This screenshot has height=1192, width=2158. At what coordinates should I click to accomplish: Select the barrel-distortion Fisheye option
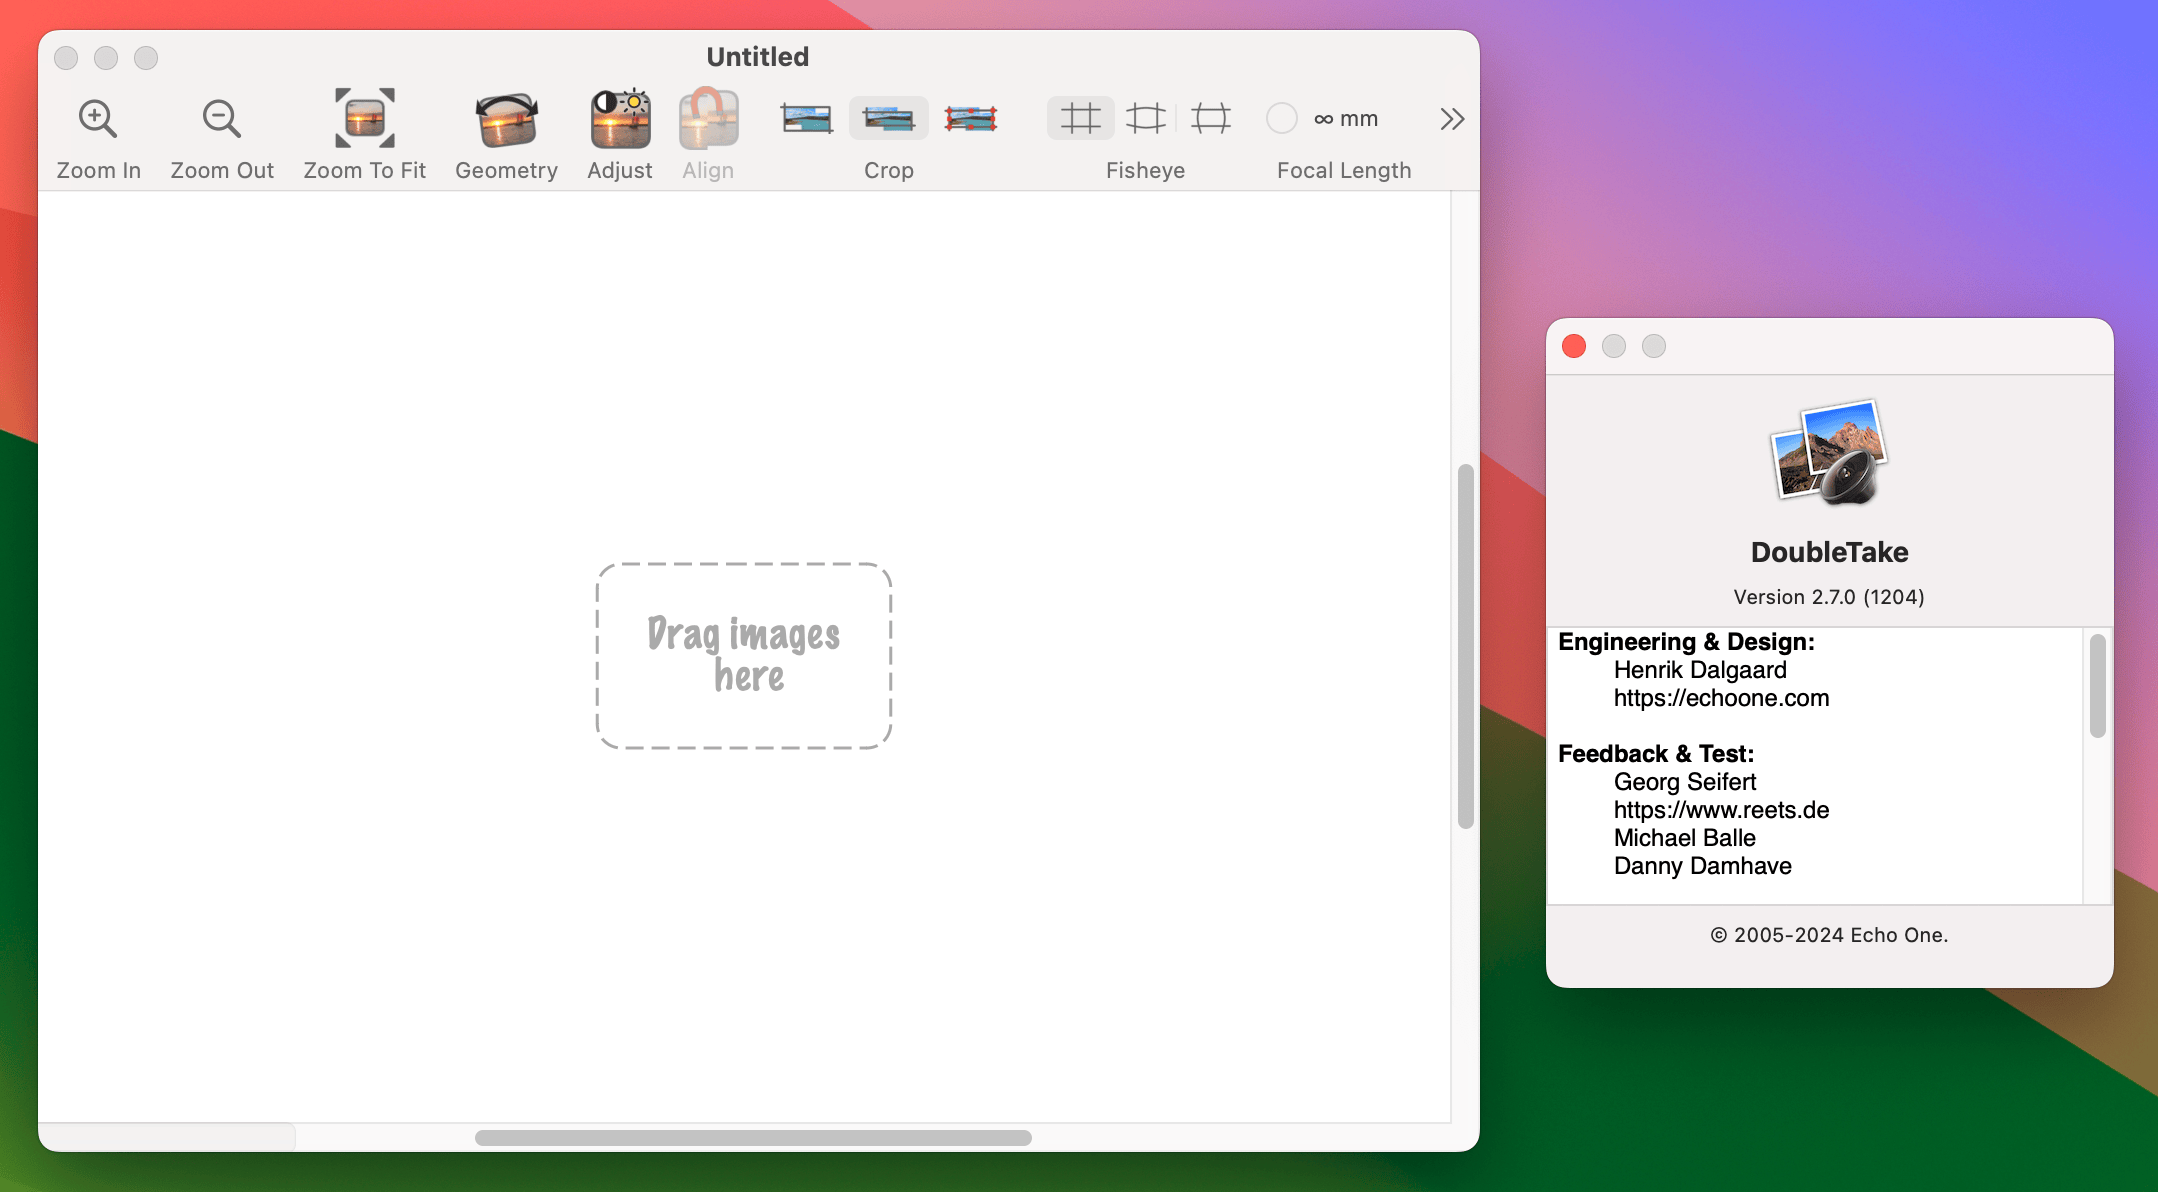[1146, 119]
